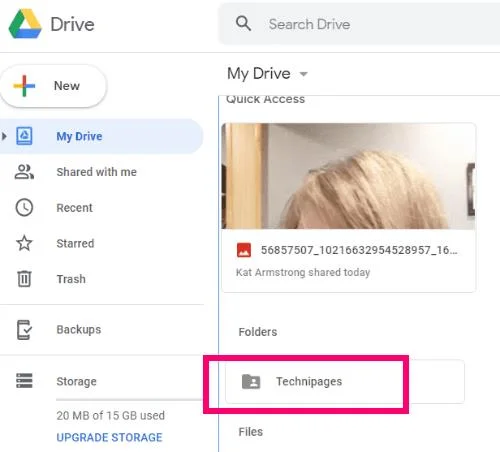Click the My Drive sidebar icon
500x452 pixels.
[x=24, y=136]
